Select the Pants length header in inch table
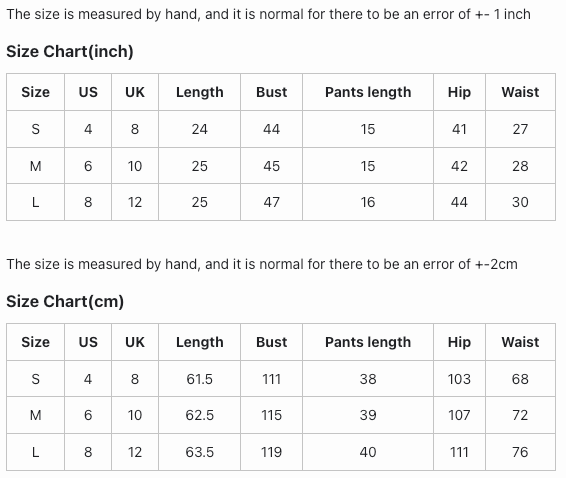 [368, 92]
